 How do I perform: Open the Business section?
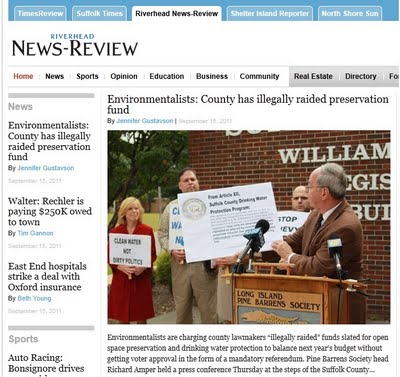point(212,76)
